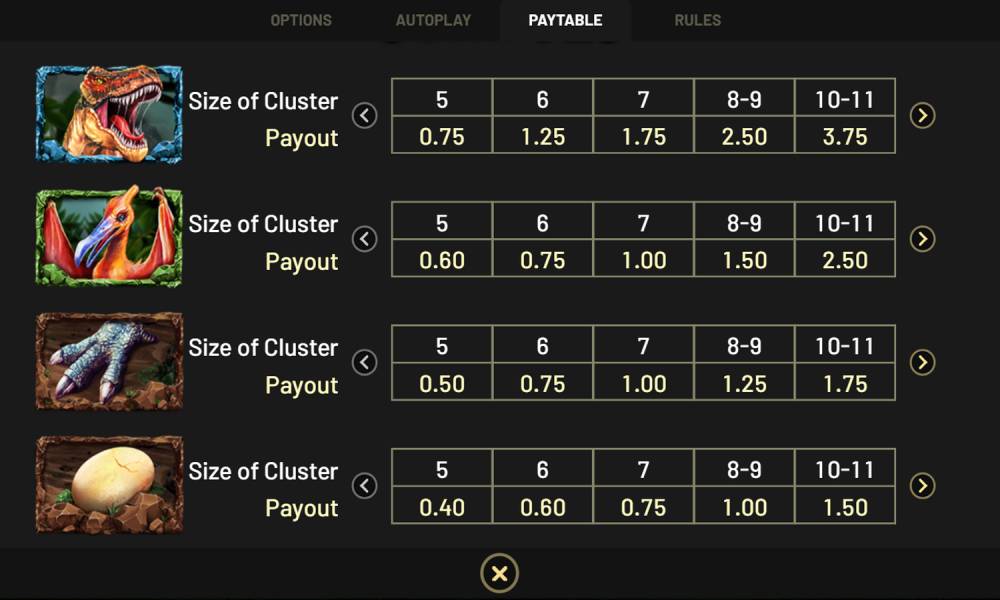Go back on claw payout row

click(x=364, y=362)
